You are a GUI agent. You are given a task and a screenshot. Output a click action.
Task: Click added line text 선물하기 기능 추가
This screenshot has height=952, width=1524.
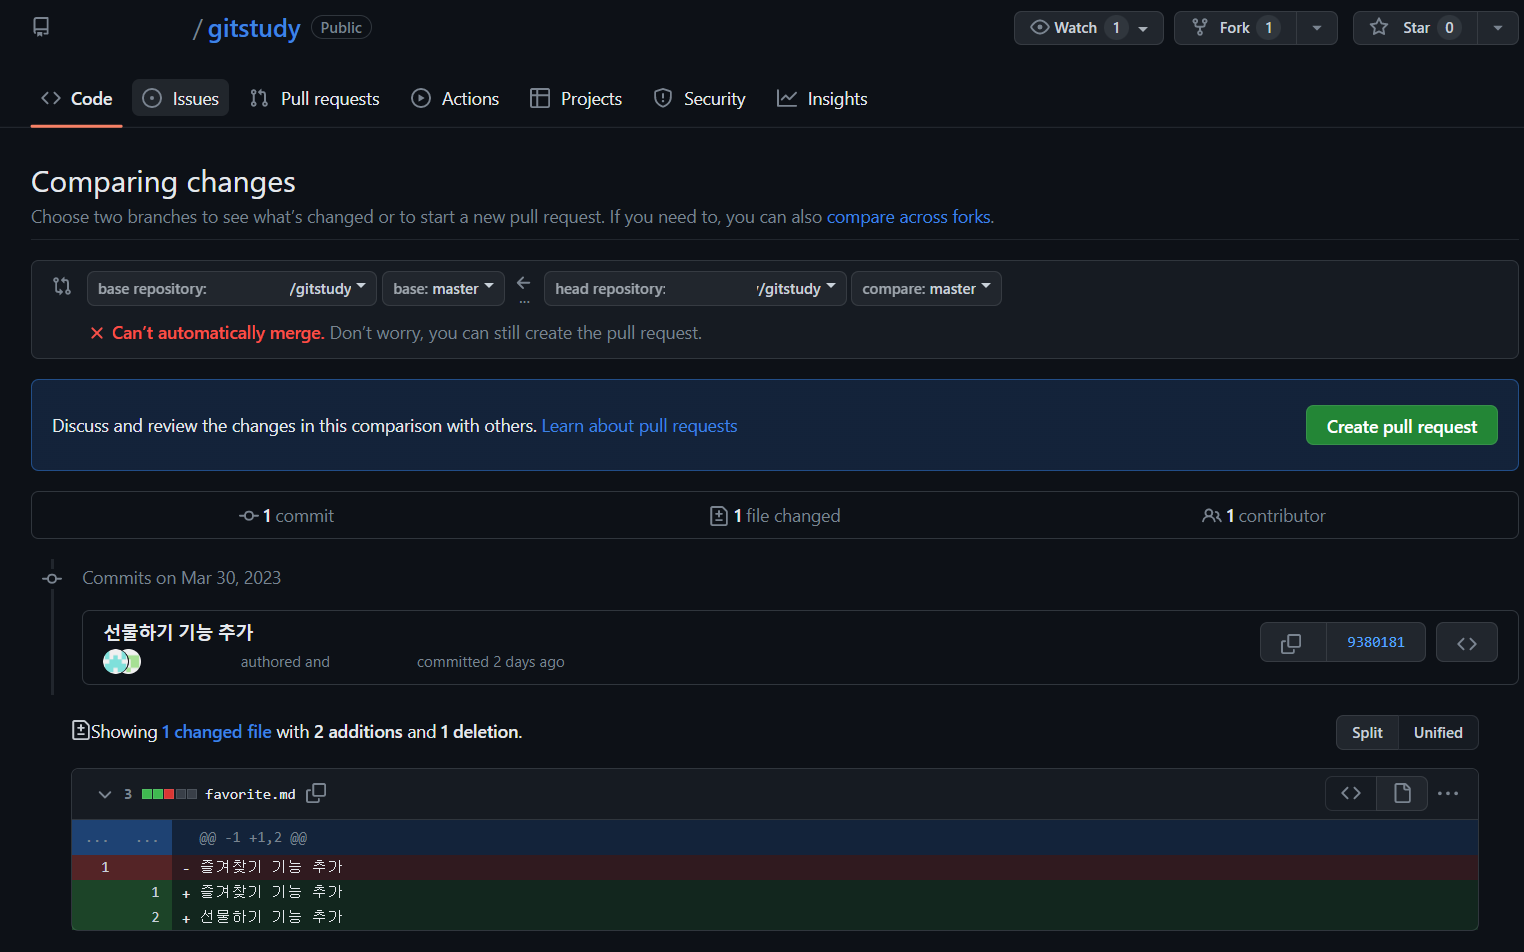coord(271,917)
